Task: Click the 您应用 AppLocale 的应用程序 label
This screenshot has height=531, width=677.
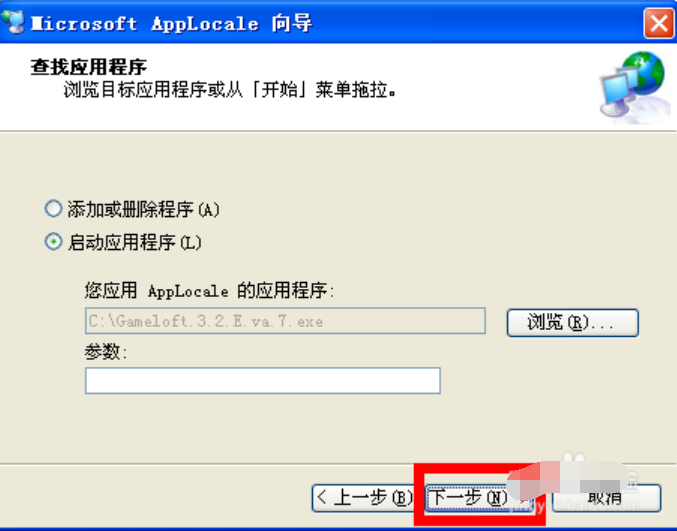Action: coord(209,291)
